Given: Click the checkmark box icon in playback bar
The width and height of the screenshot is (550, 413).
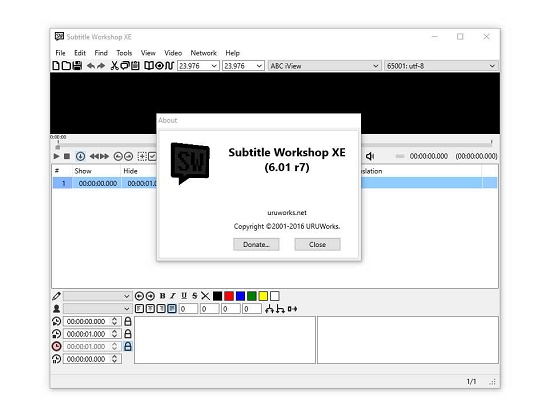Looking at the screenshot, I should 152,156.
